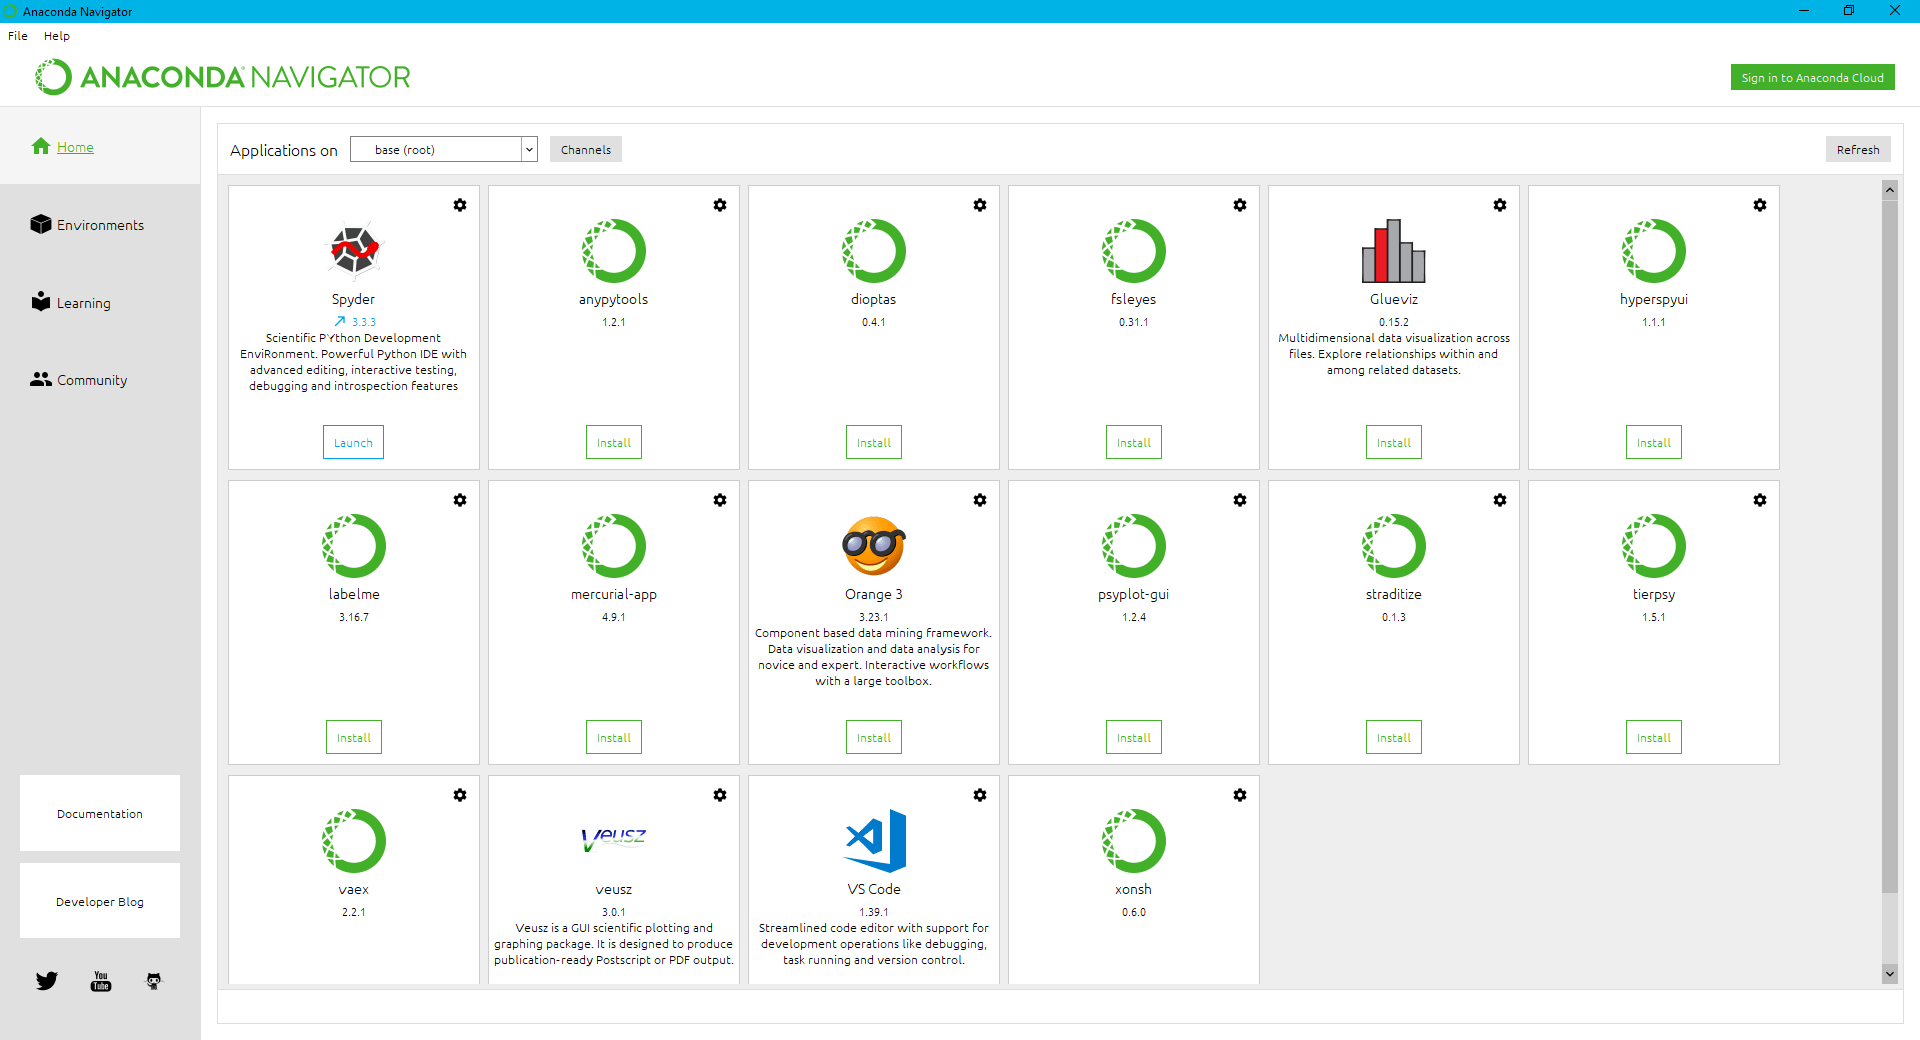Image resolution: width=1920 pixels, height=1040 pixels.
Task: Switch to the Learning tab
Action: click(84, 303)
